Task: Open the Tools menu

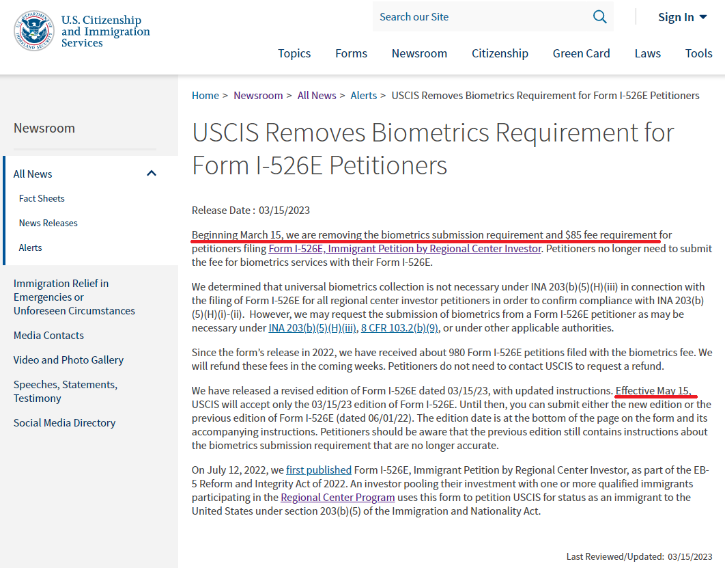Action: click(x=698, y=54)
